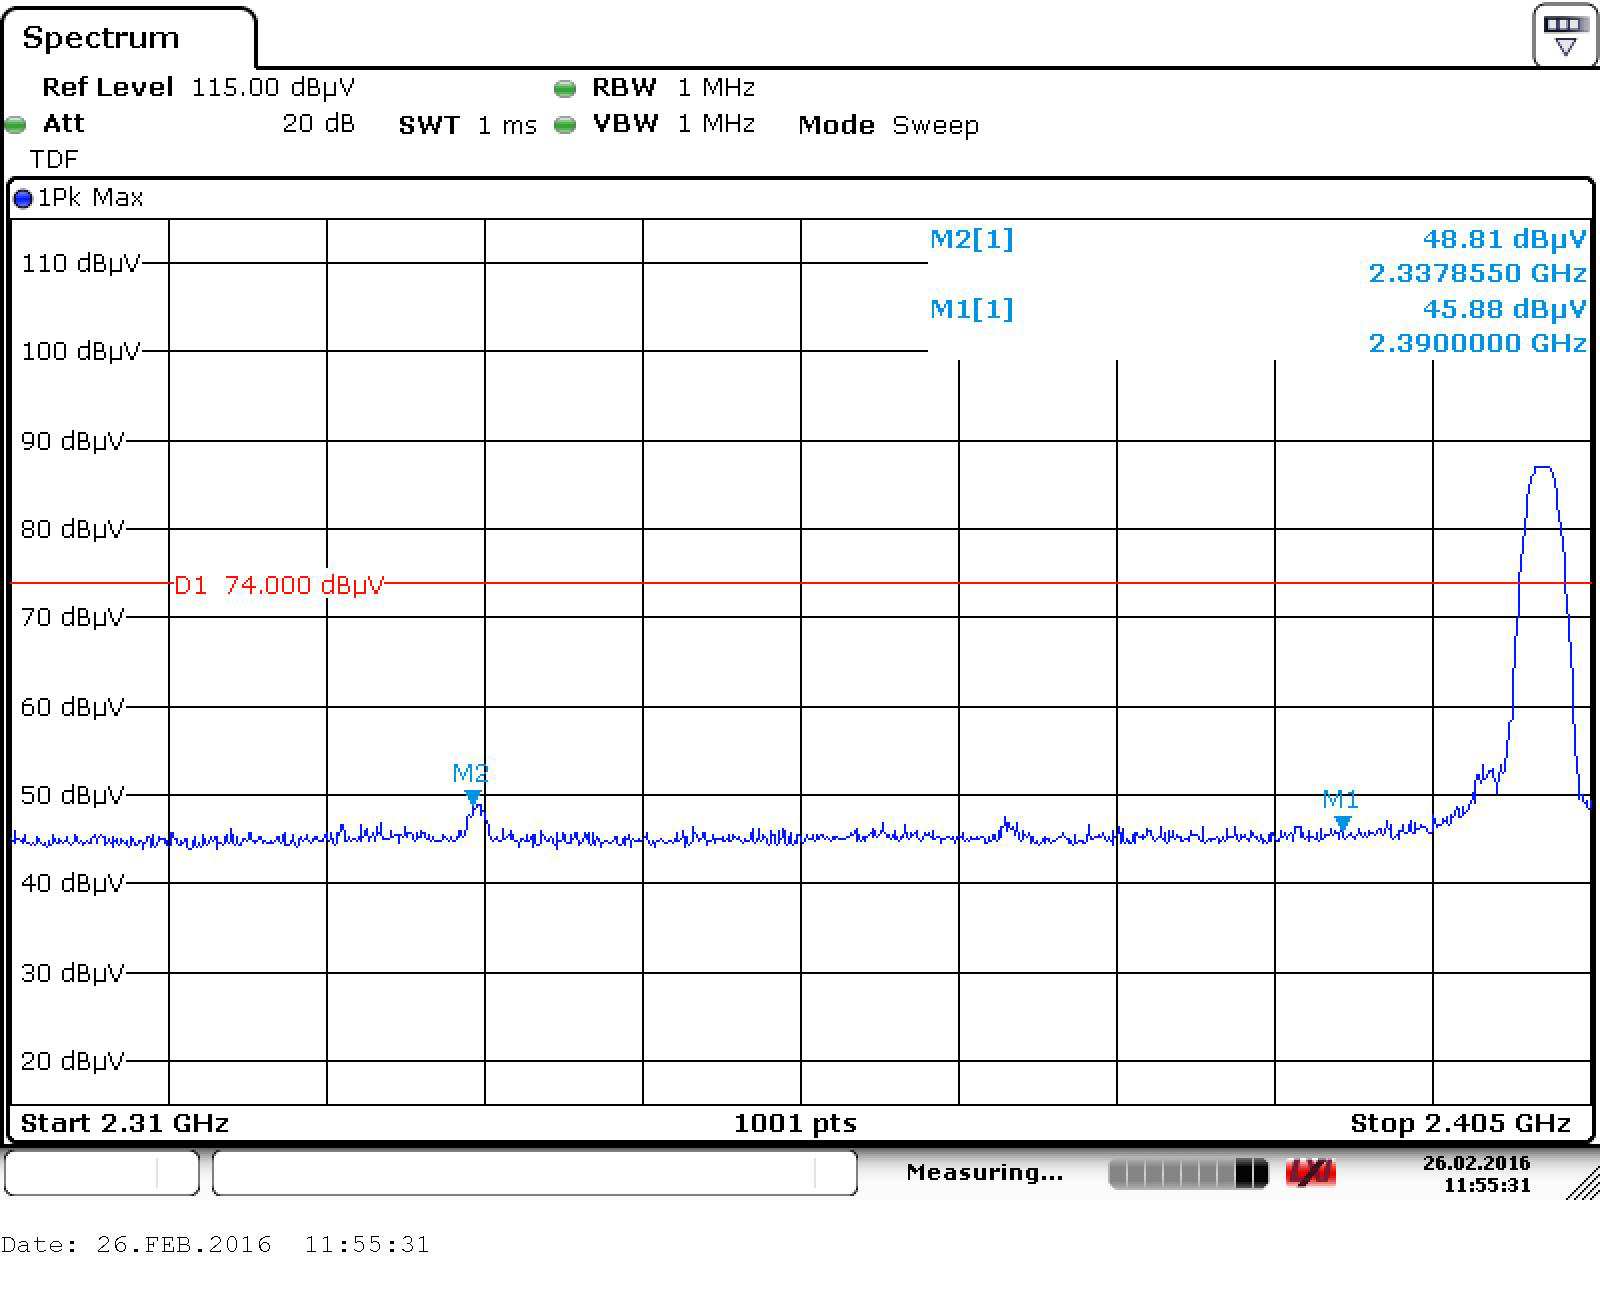1600x1292 pixels.
Task: Click the 20 dBµV axis label
Action: [72, 1061]
